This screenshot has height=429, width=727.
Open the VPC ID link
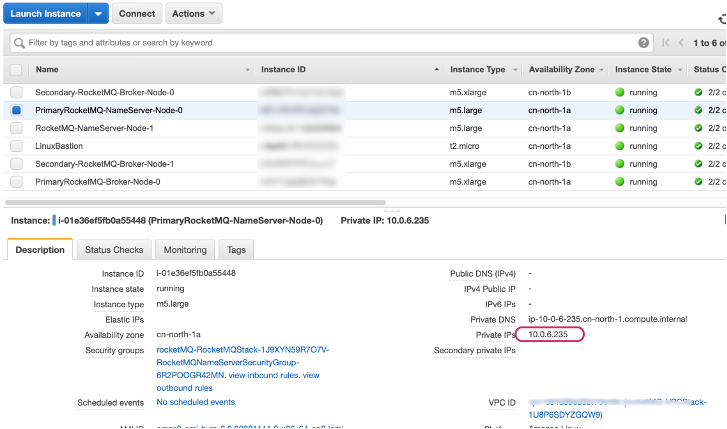point(617,408)
